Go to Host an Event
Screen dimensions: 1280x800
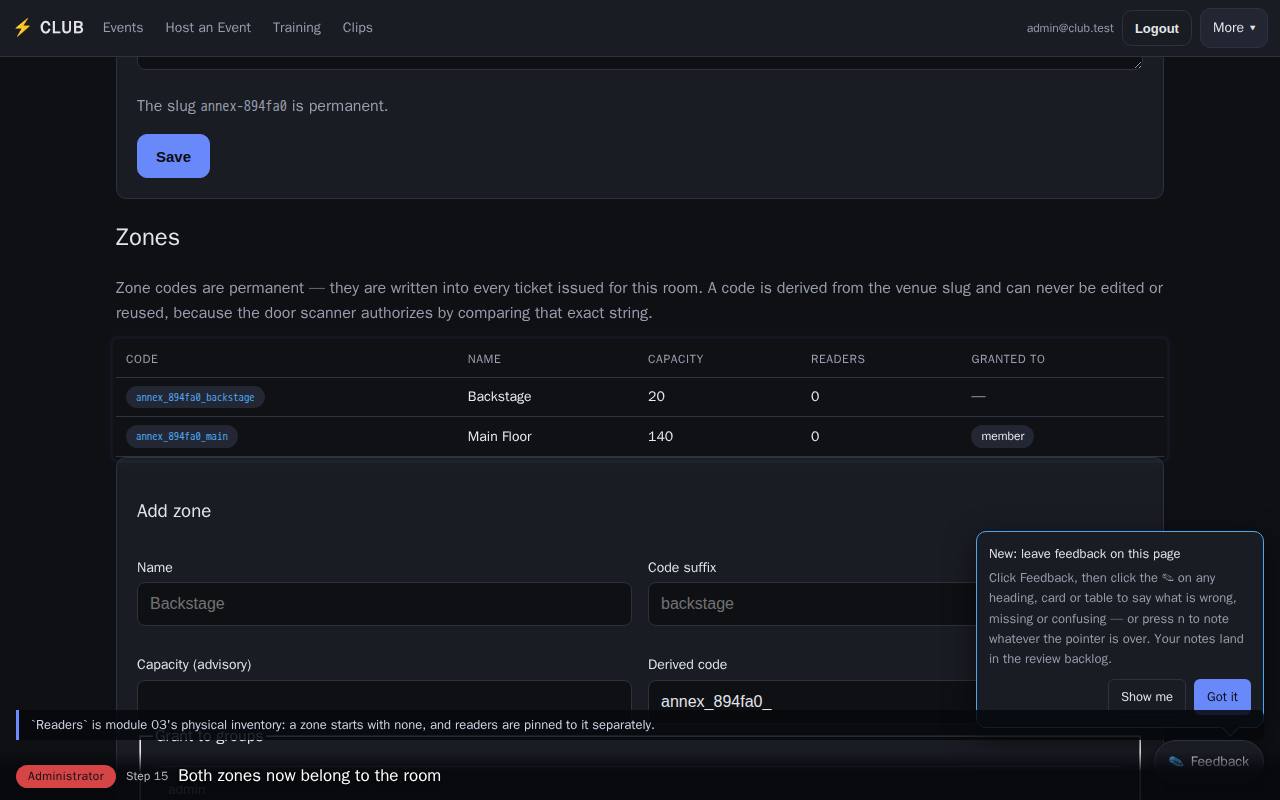(208, 28)
